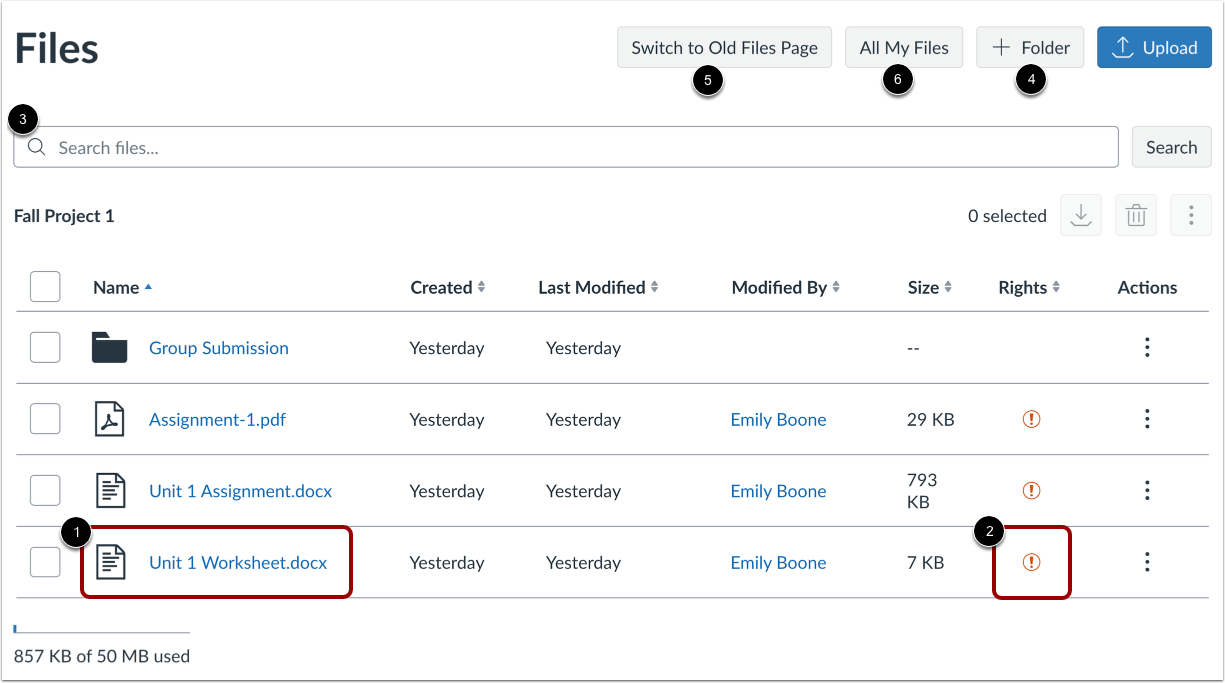
Task: Open the toolbar overflow kebab menu beside the trash icon
Action: (x=1190, y=215)
